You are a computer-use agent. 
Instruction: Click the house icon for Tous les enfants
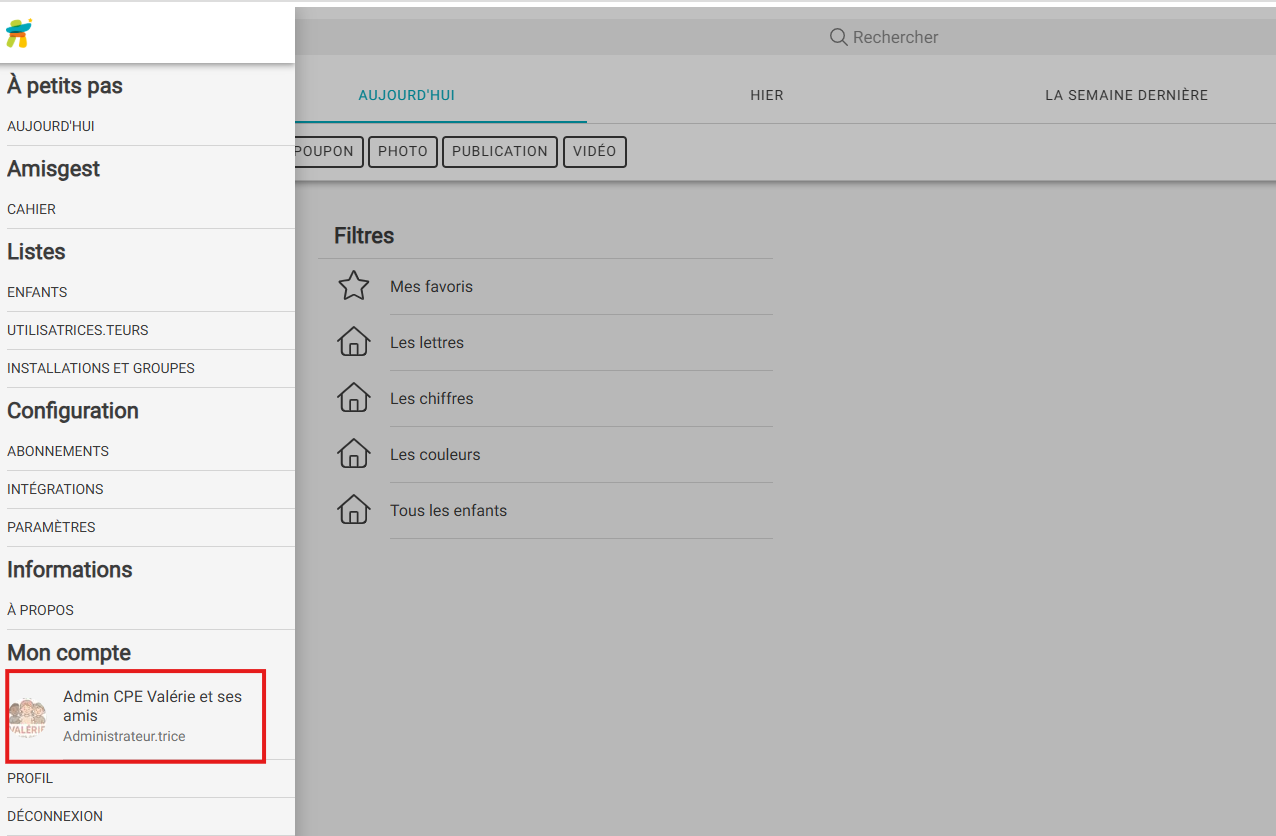coord(354,511)
